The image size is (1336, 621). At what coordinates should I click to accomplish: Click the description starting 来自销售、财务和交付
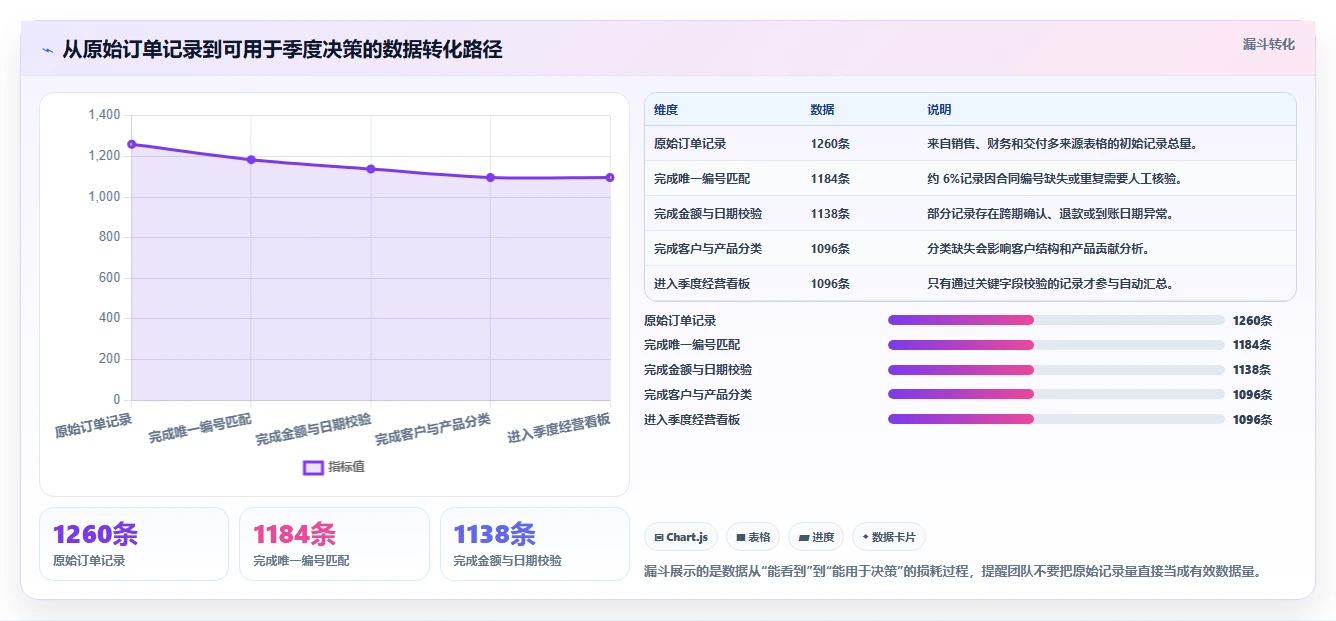click(x=1062, y=144)
